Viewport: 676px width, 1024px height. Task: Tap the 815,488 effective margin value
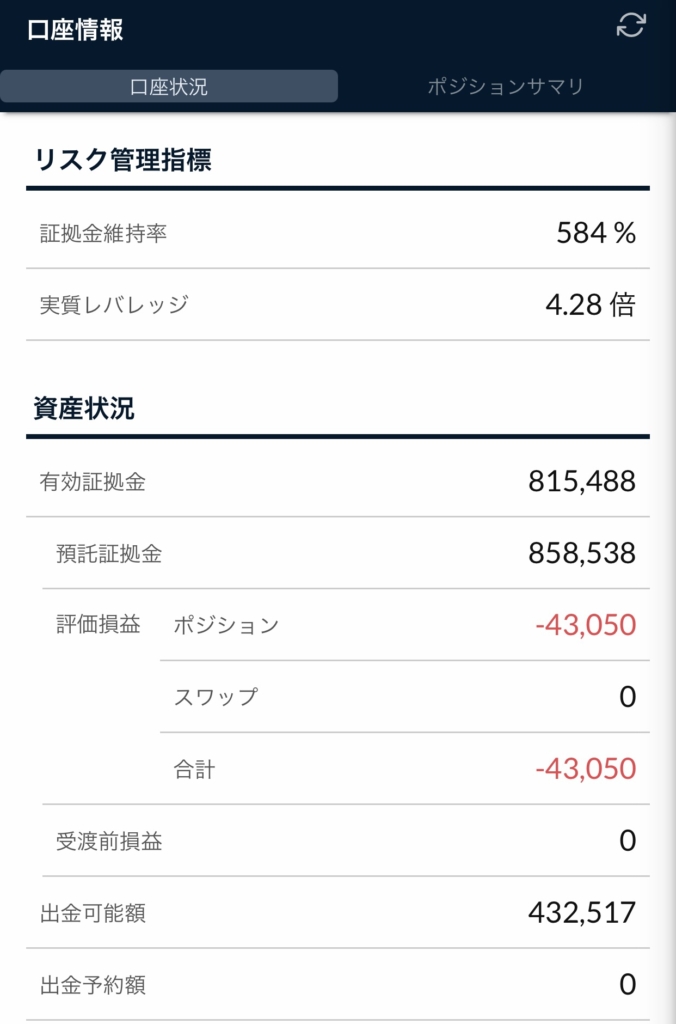[x=582, y=481]
